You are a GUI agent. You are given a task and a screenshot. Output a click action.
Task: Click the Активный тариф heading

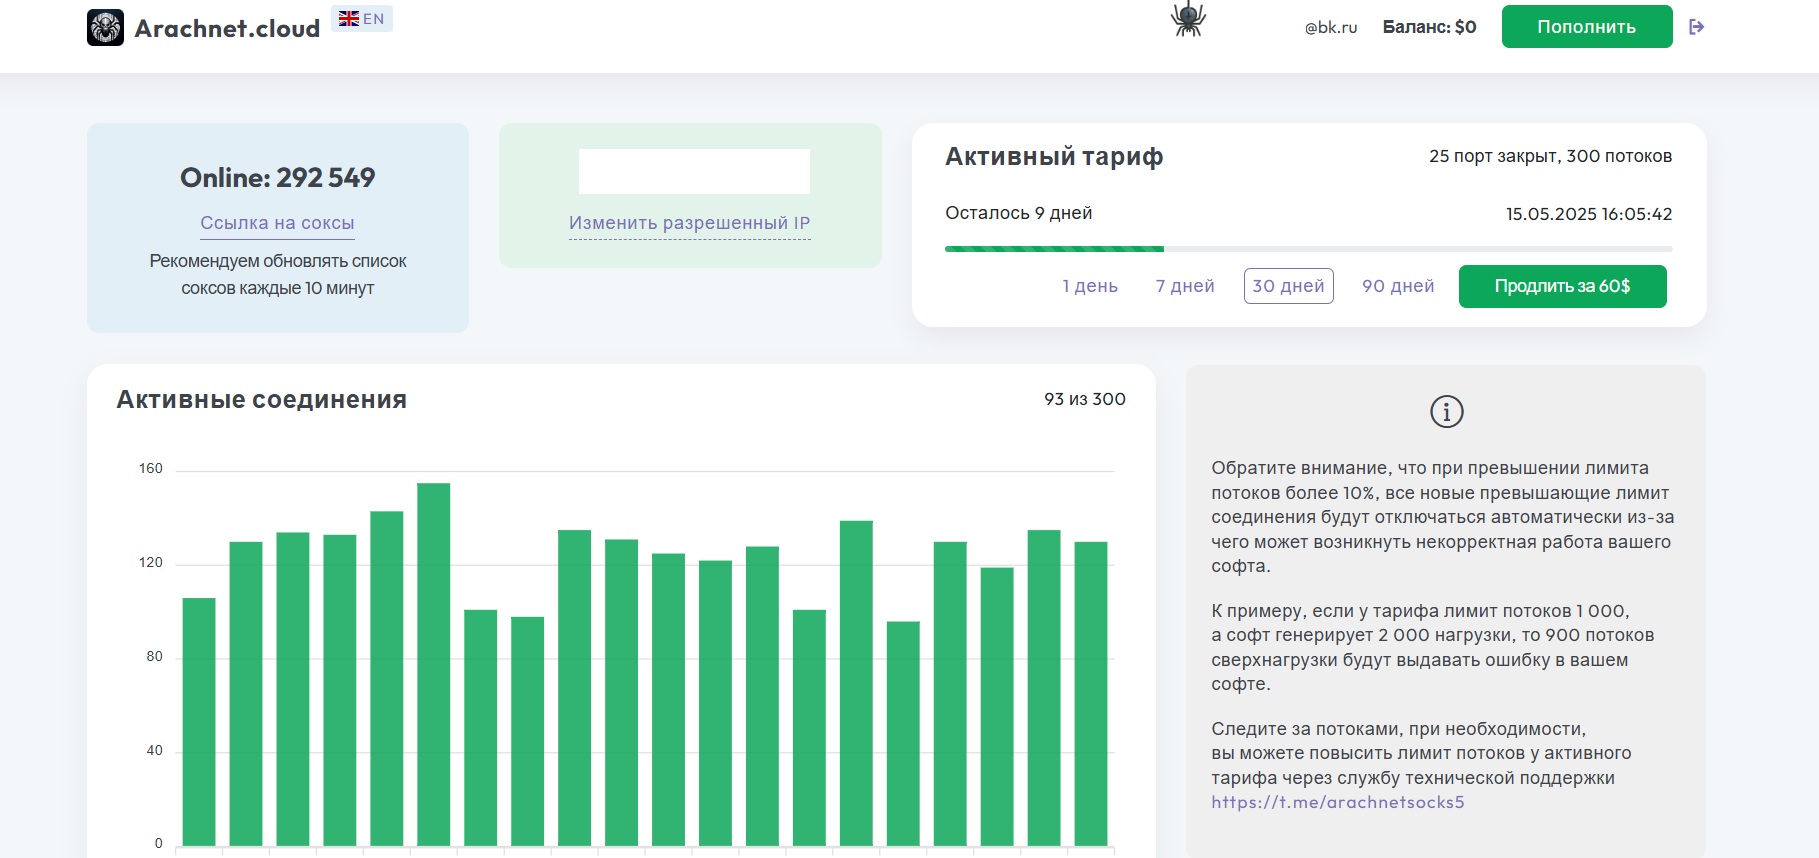(1054, 156)
